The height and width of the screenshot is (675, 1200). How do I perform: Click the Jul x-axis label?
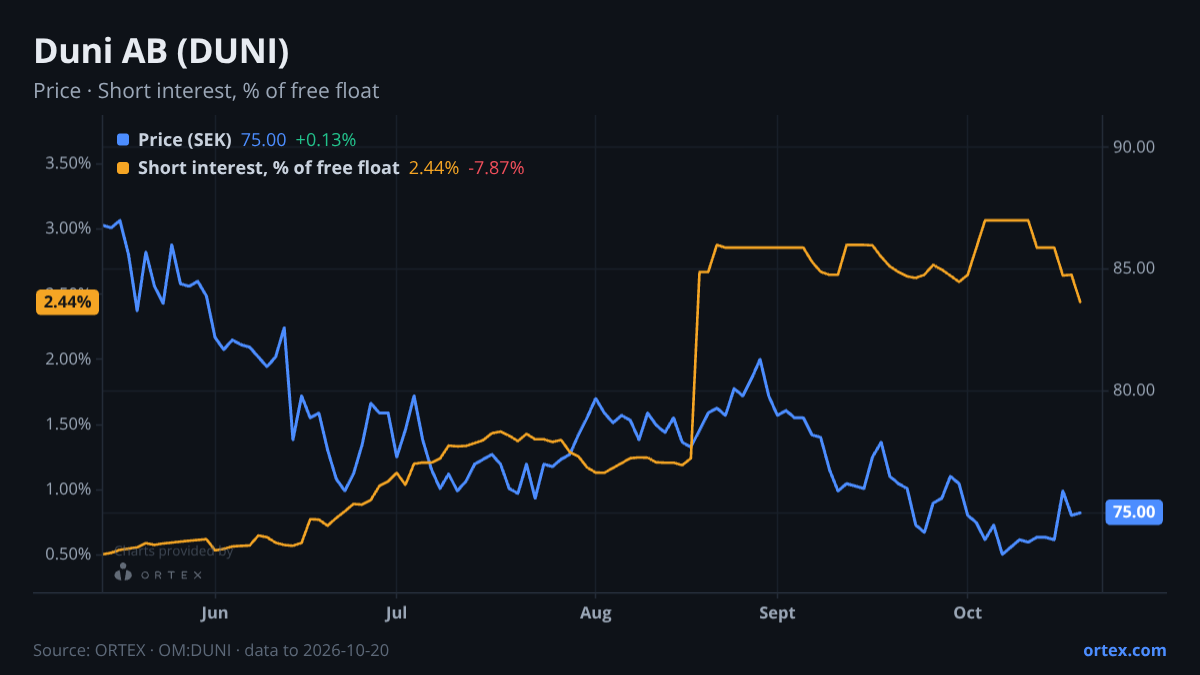click(x=397, y=613)
